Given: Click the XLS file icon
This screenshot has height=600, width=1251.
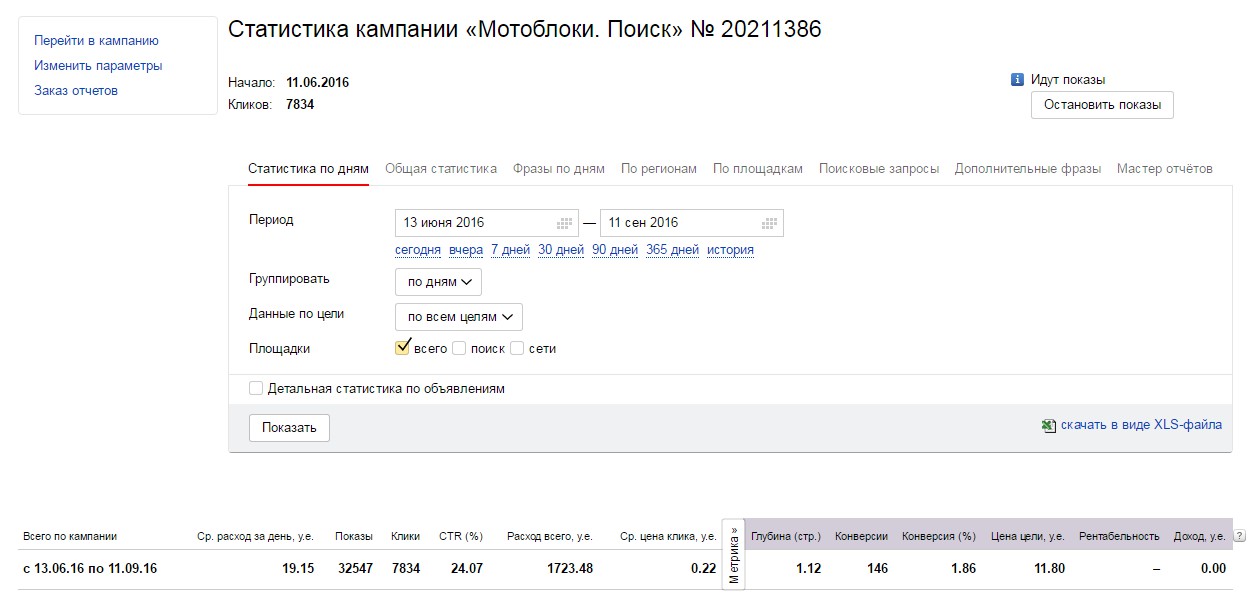Looking at the screenshot, I should point(1049,425).
